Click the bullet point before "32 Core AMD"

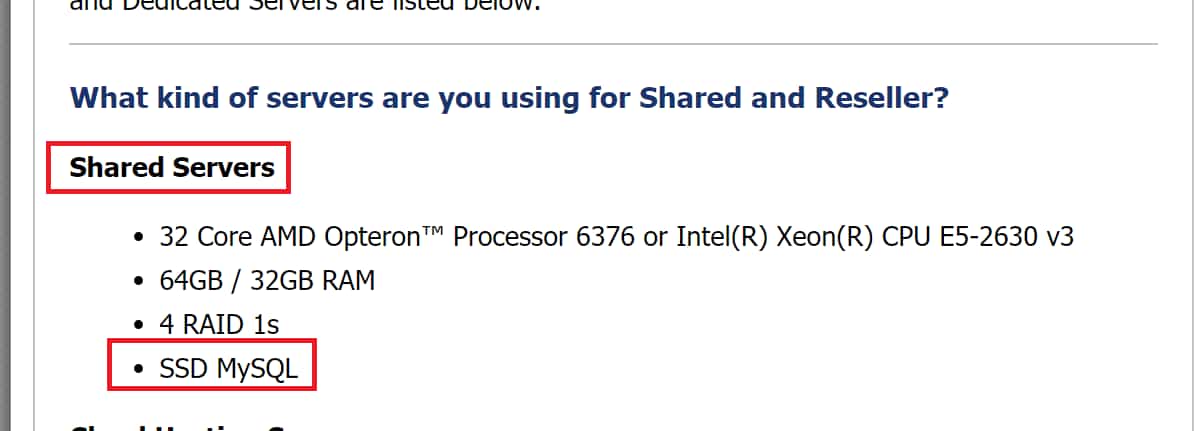[139, 238]
